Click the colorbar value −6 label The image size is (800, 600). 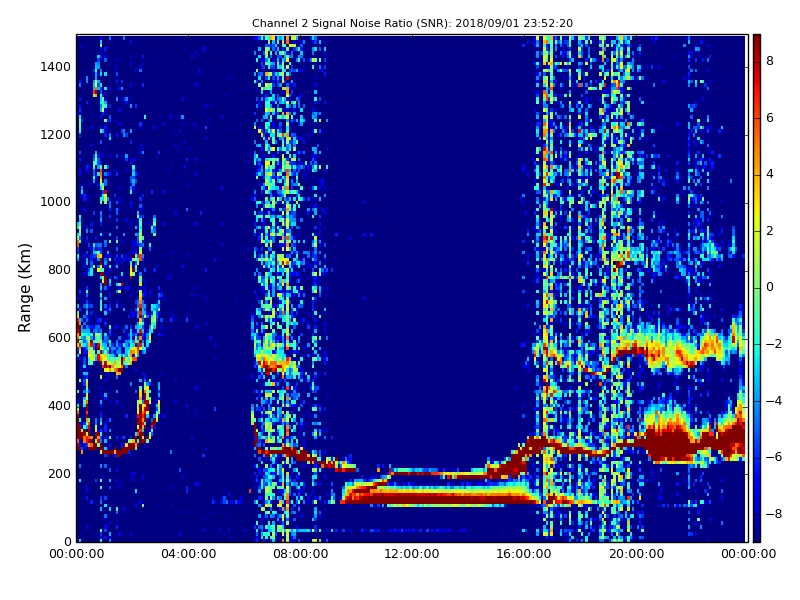(x=774, y=457)
